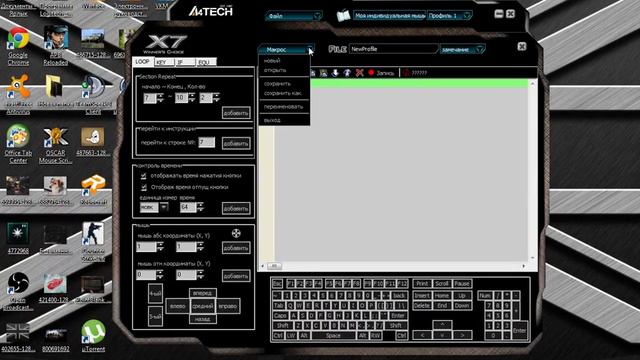The height and width of the screenshot is (360, 640).
Task: Click the go-to line number input field
Action: click(x=207, y=142)
